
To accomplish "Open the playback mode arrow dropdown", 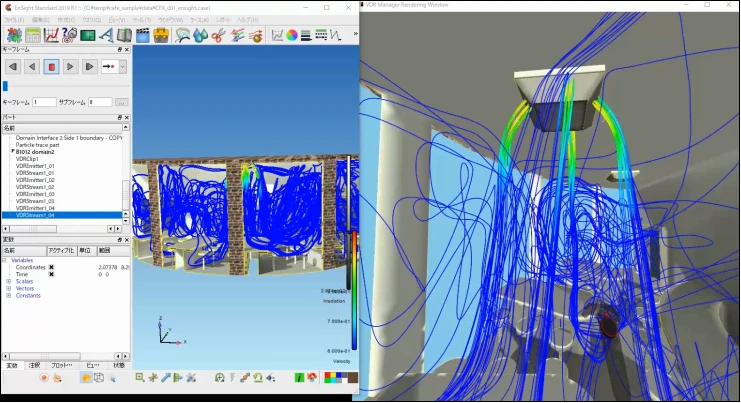I will (x=122, y=67).
